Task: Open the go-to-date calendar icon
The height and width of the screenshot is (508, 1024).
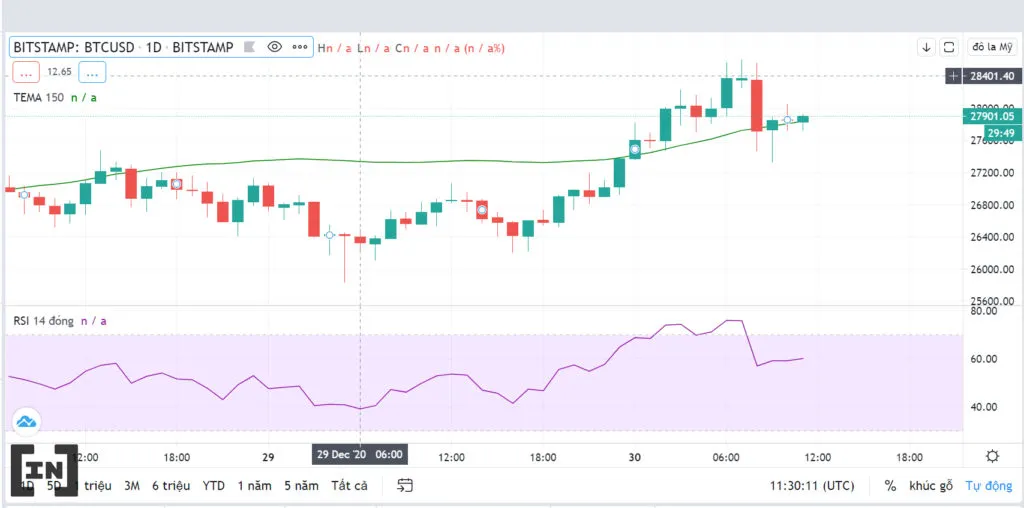Action: point(405,485)
